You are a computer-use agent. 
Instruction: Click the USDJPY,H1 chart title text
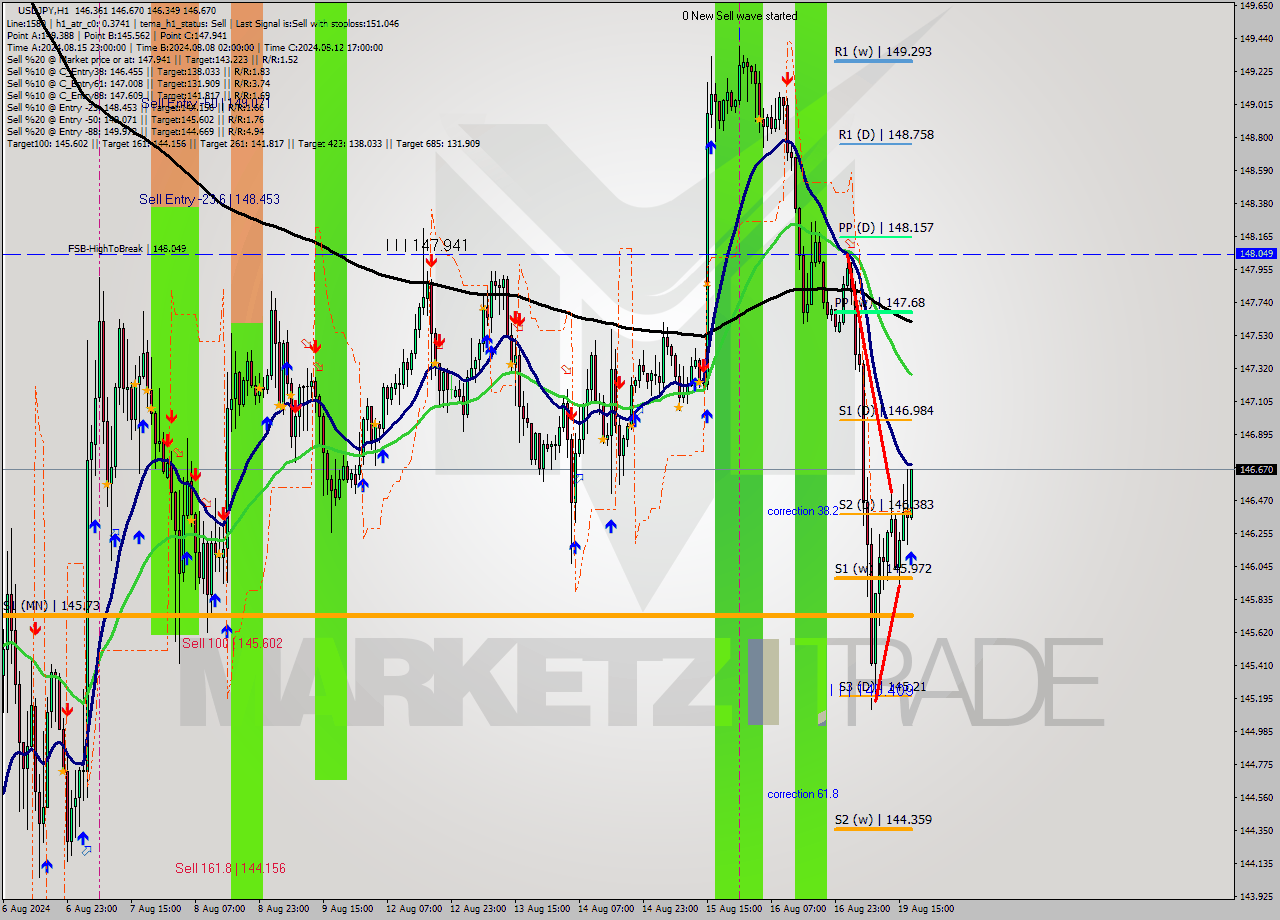(44, 10)
